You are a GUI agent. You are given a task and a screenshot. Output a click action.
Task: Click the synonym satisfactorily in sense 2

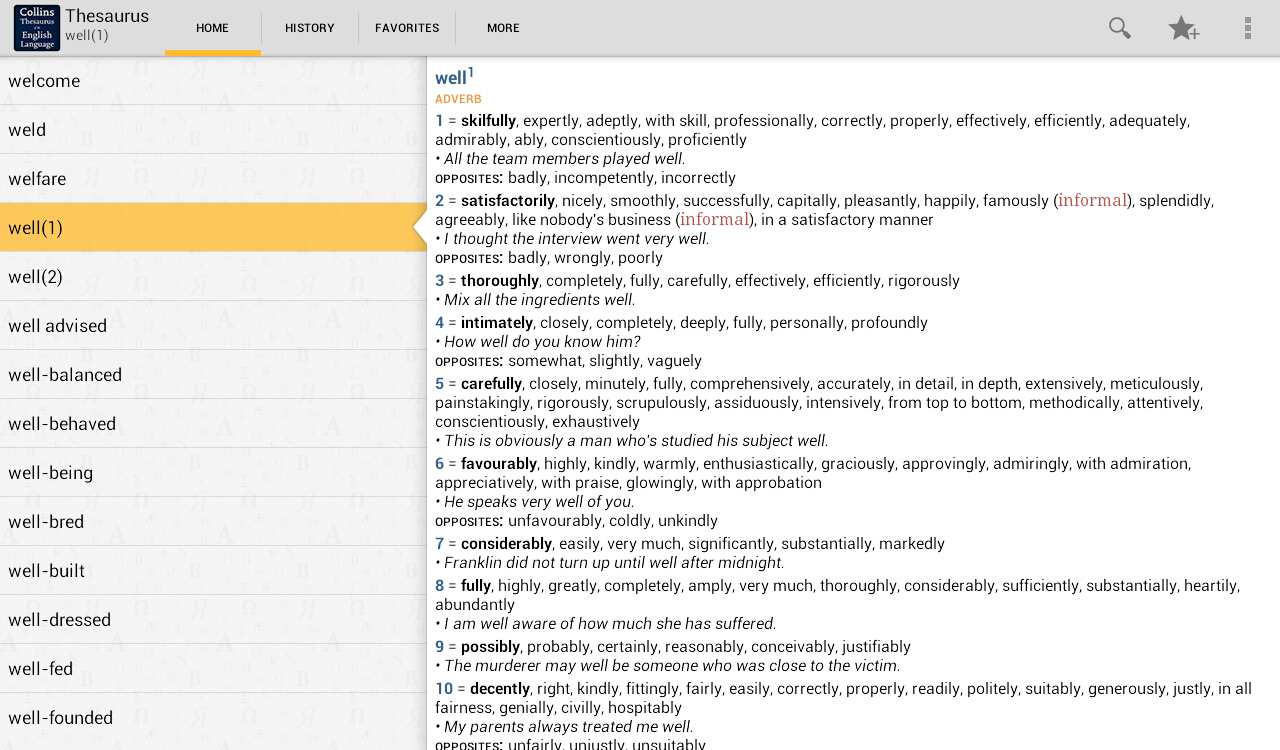click(x=506, y=201)
